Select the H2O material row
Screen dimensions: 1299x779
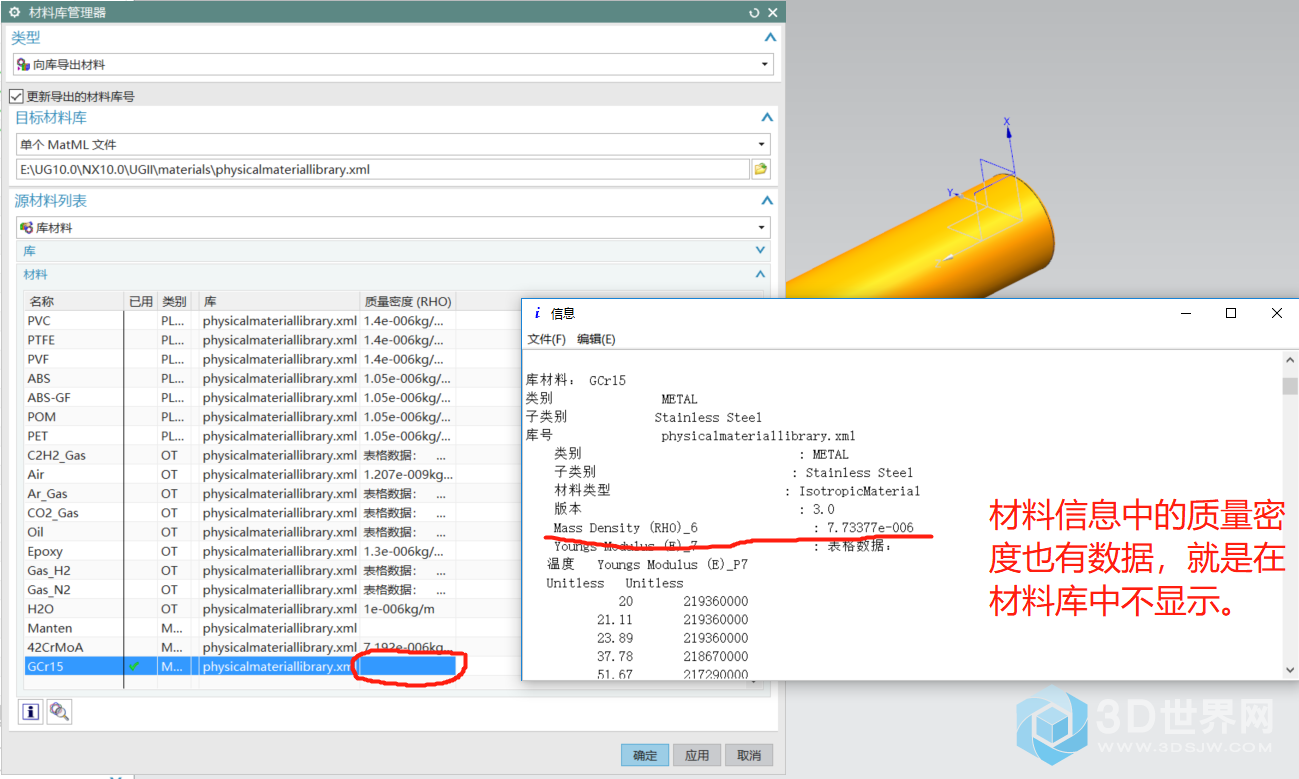point(240,608)
